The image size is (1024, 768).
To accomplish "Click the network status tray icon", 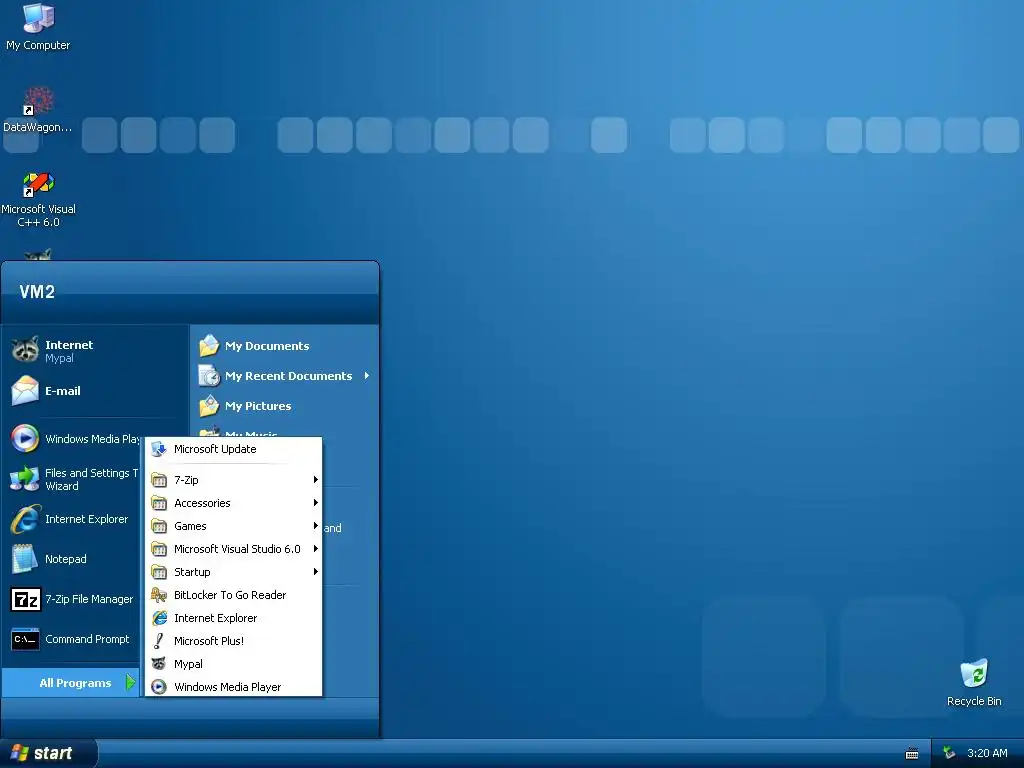I will point(949,753).
